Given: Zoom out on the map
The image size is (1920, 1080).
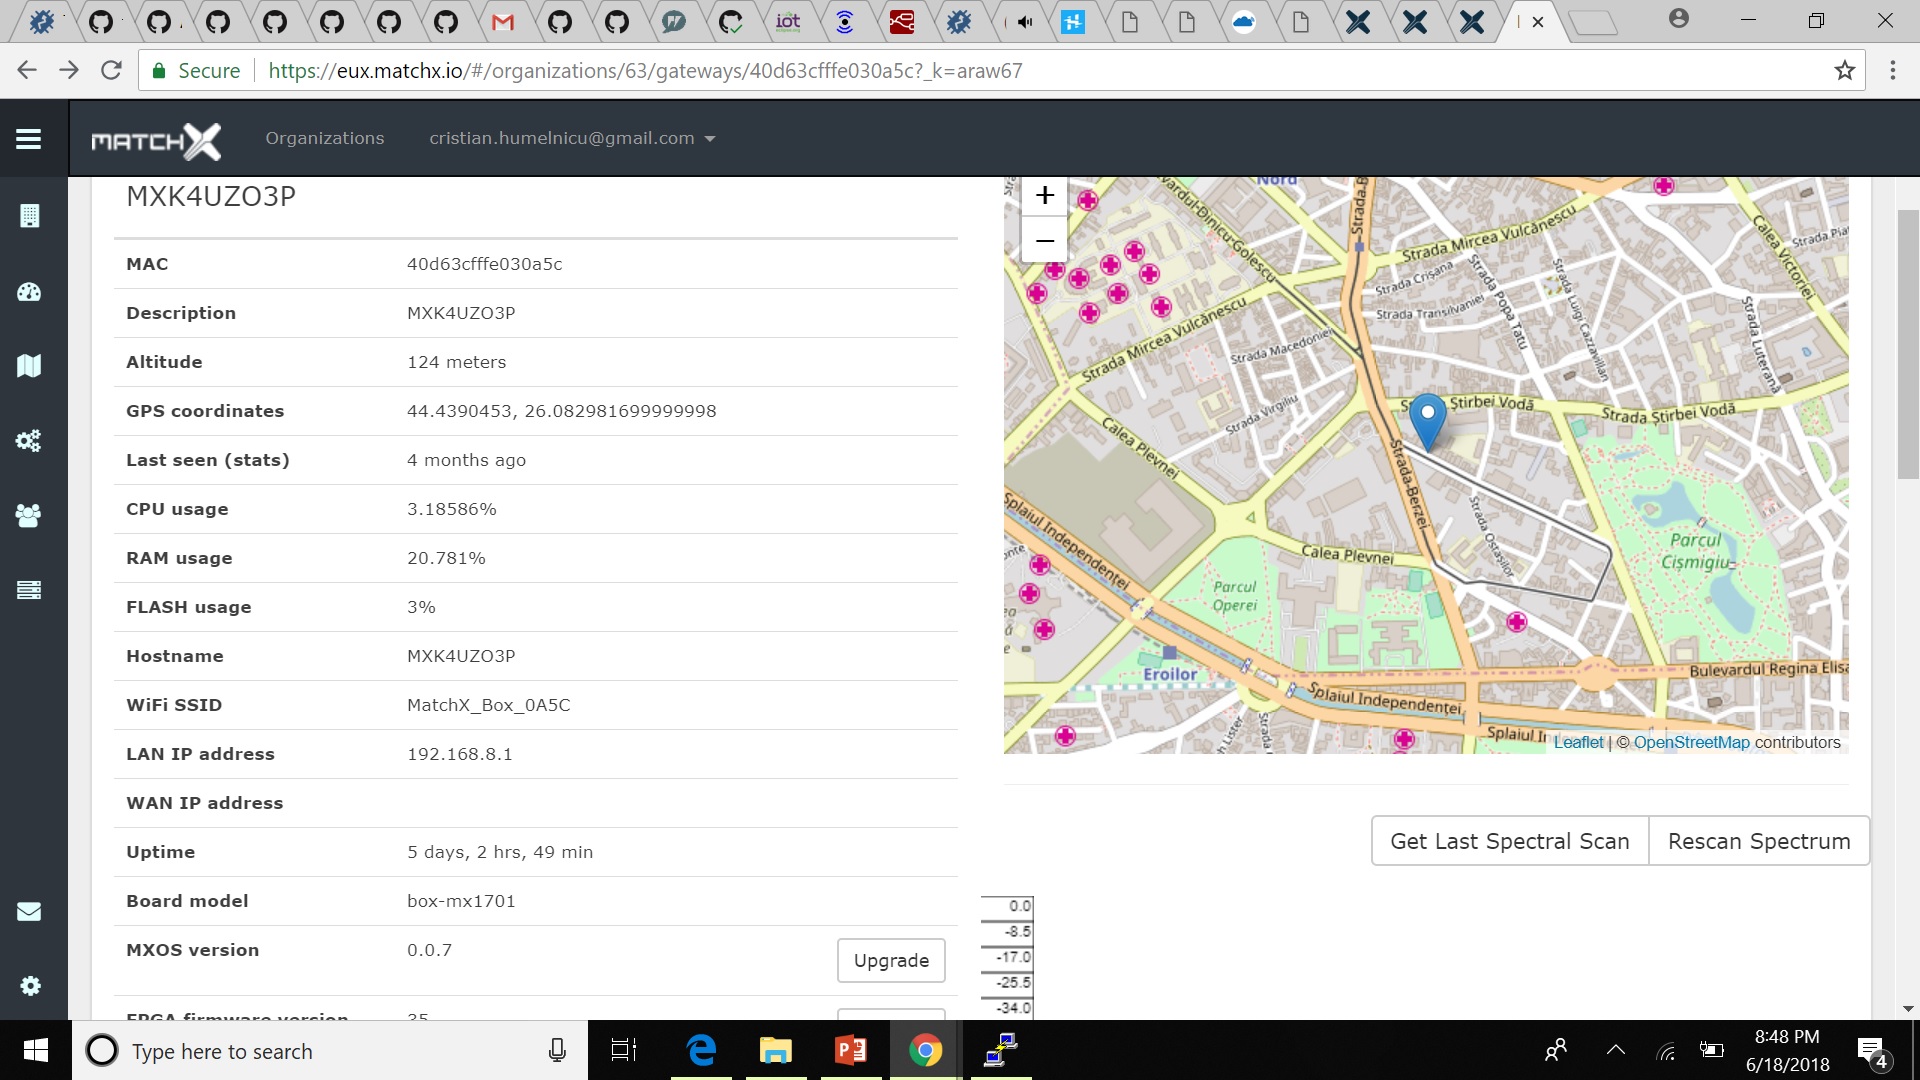Looking at the screenshot, I should [x=1044, y=241].
